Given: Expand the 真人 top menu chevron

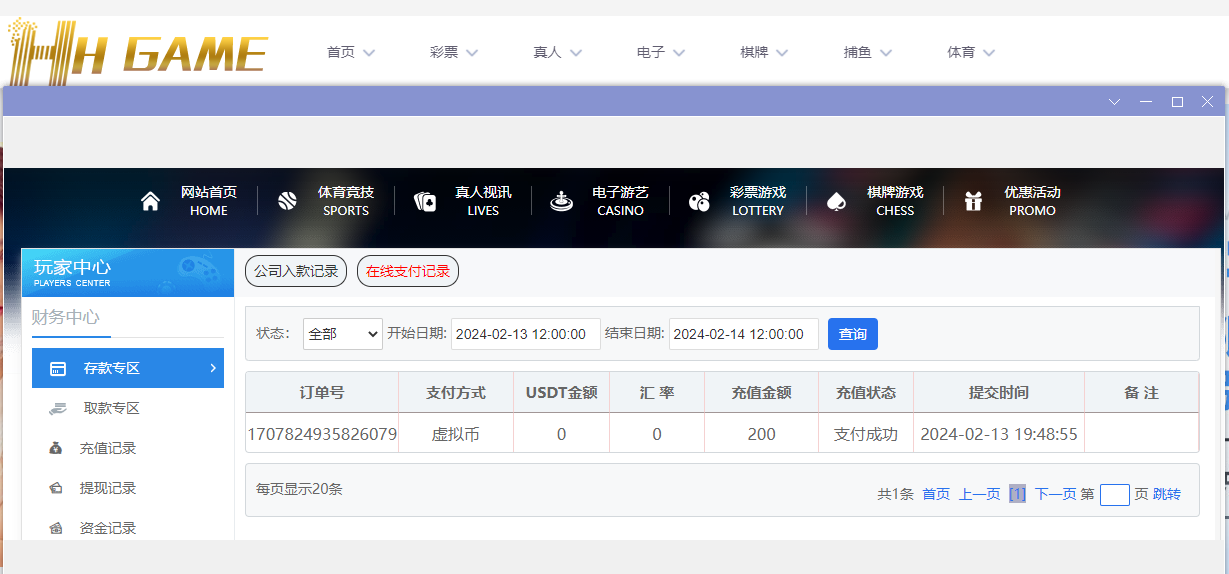Looking at the screenshot, I should 576,53.
